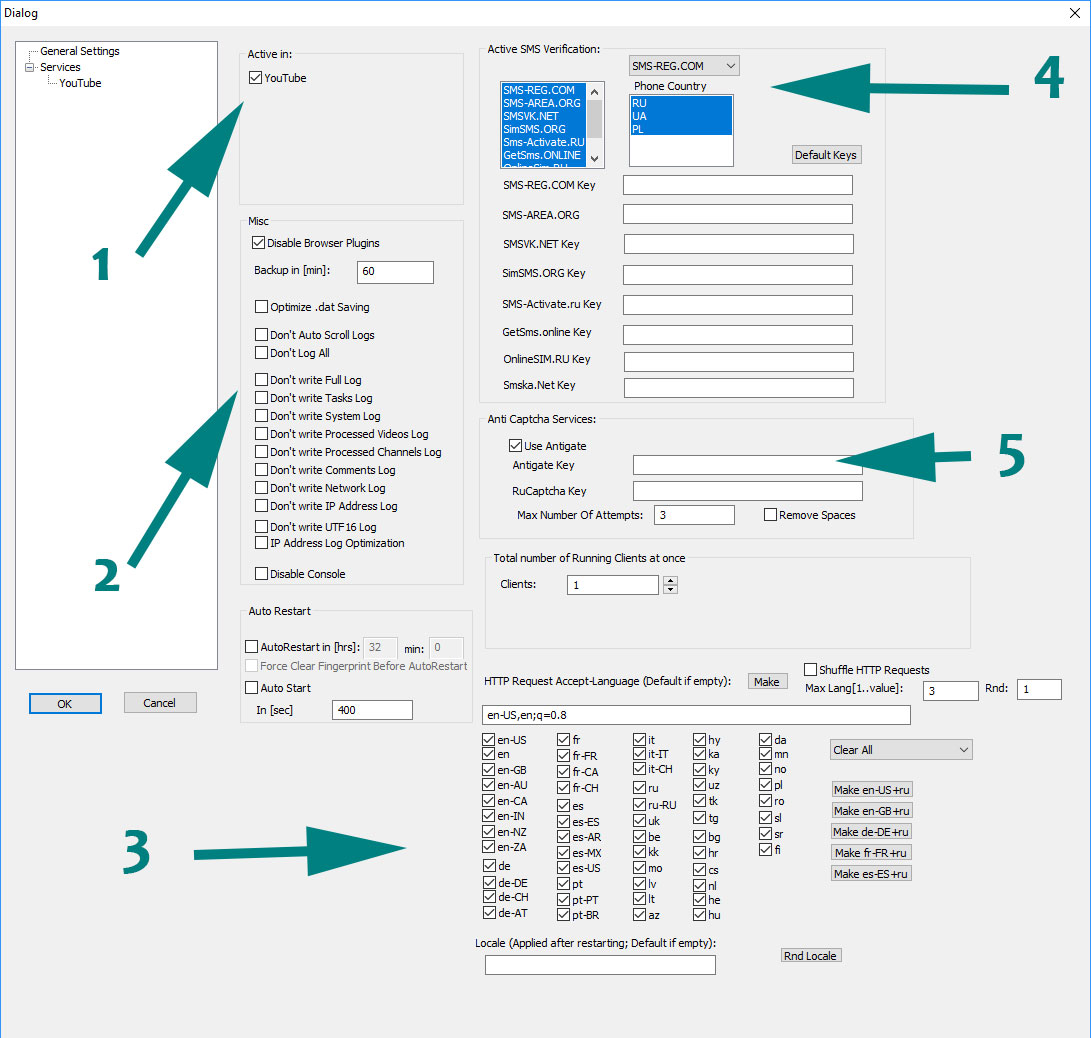Uncheck the YouTube checkbox under Active in

[x=256, y=78]
